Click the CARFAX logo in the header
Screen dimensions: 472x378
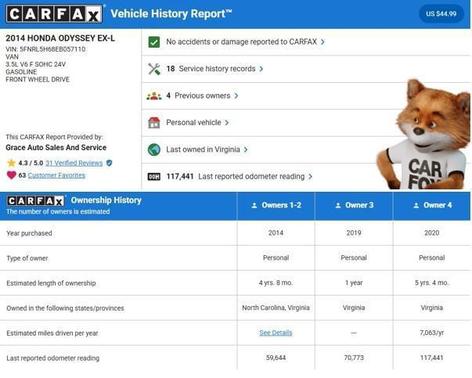[54, 14]
